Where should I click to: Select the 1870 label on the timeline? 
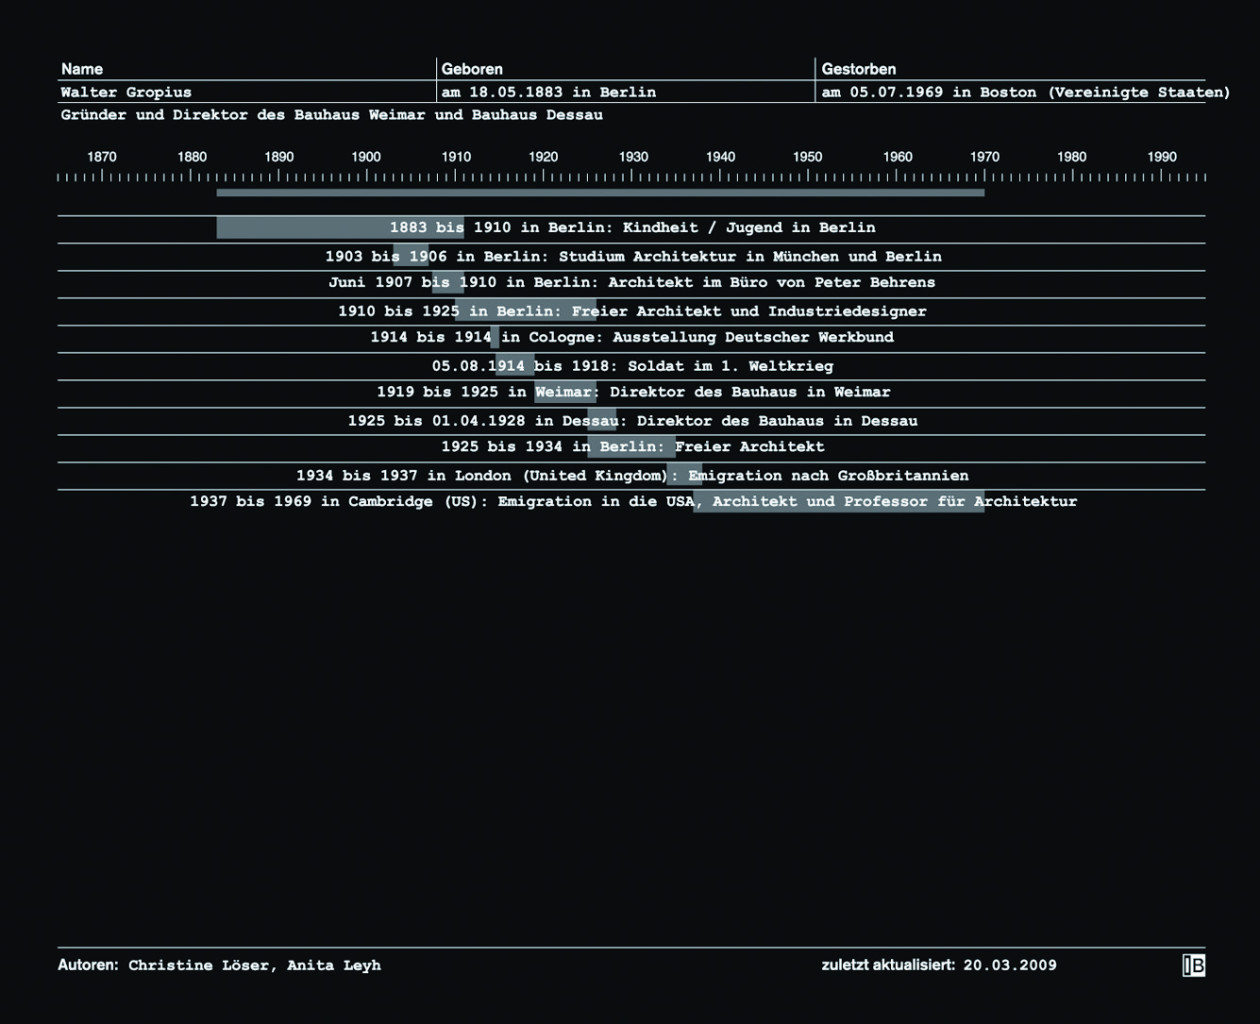click(102, 157)
